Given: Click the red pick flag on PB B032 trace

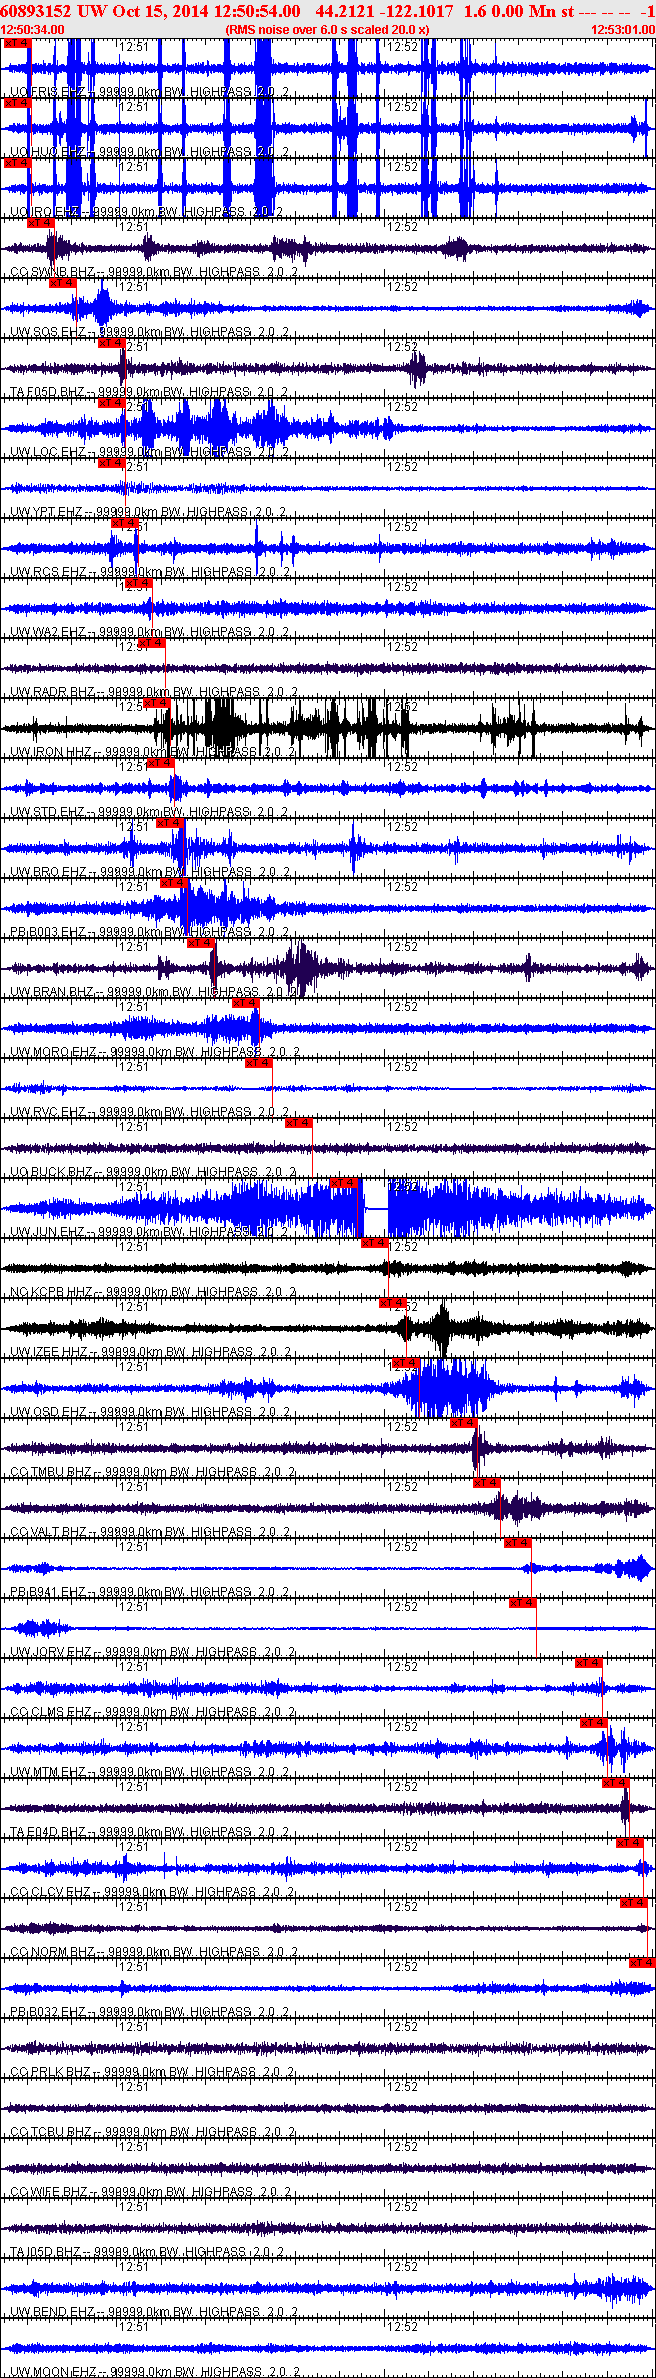Looking at the screenshot, I should [641, 1963].
